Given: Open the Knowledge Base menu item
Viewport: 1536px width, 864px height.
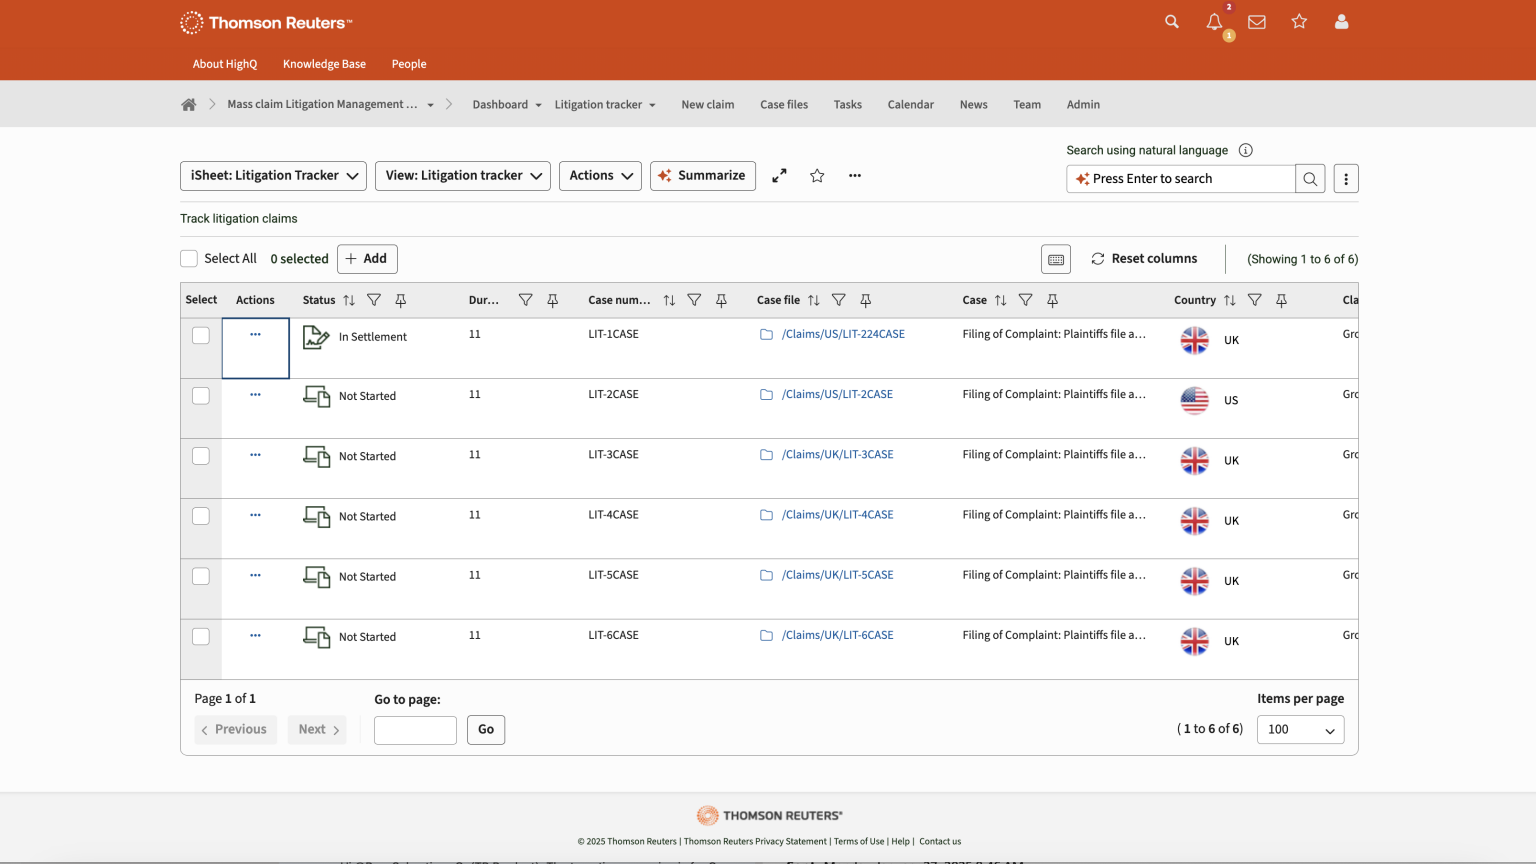Looking at the screenshot, I should [x=324, y=64].
